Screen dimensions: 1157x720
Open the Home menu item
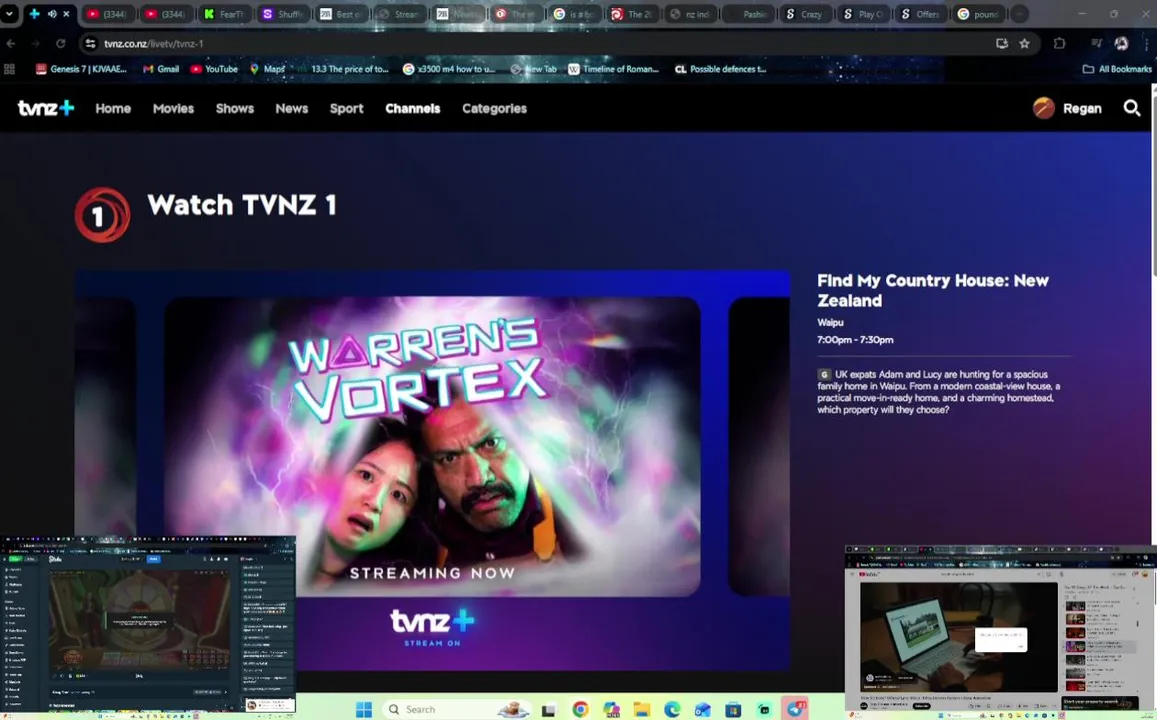[x=113, y=108]
